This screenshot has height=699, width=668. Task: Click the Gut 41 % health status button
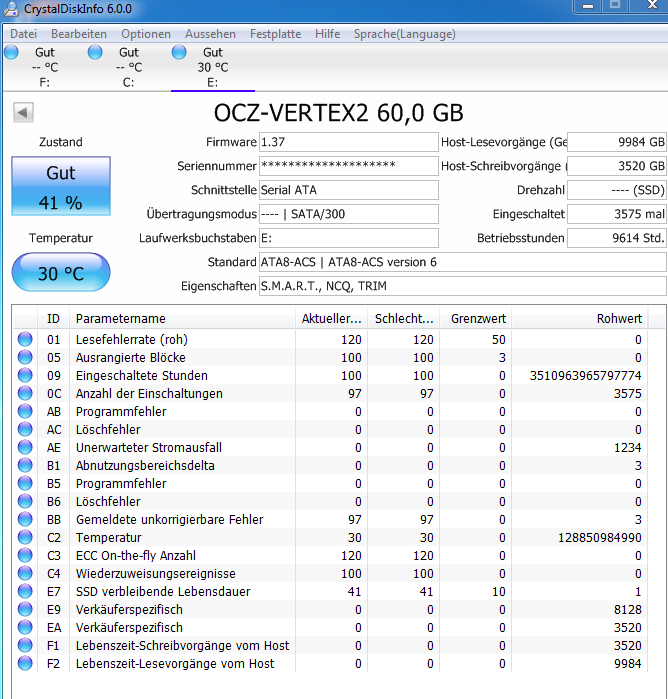[61, 186]
